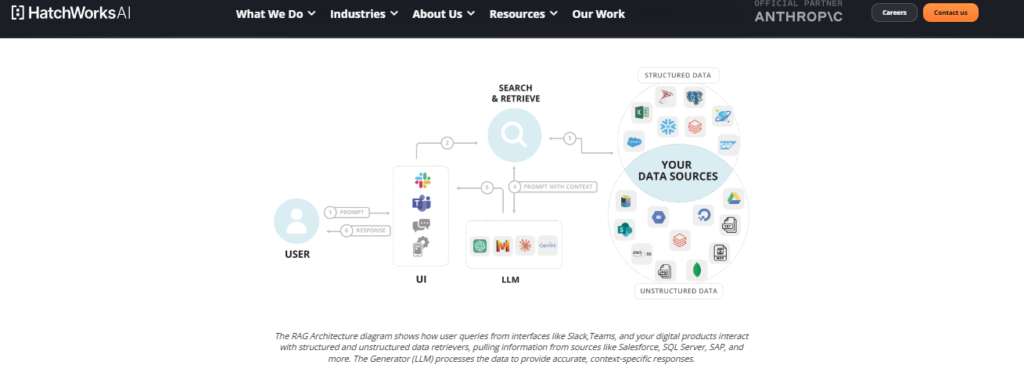Expand the Resources dropdown chevron
Screen dimensions: 1024x372
pos(554,14)
